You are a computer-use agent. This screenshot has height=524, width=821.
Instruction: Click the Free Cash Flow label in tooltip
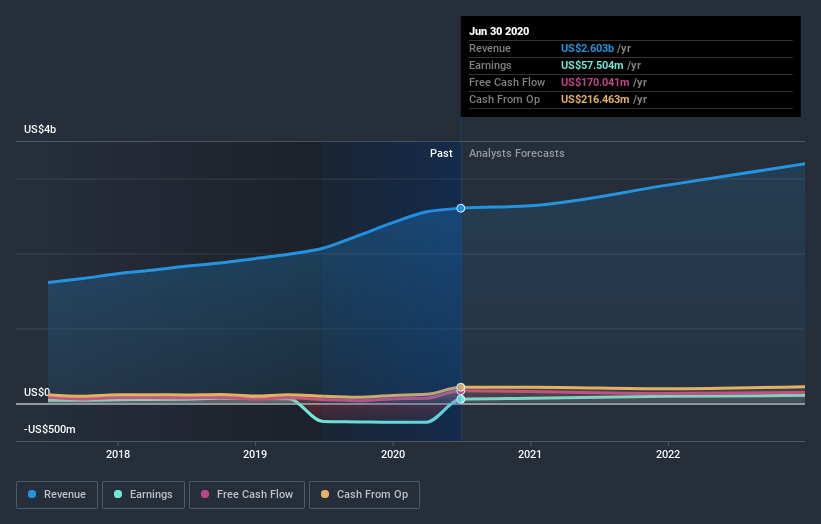[507, 82]
